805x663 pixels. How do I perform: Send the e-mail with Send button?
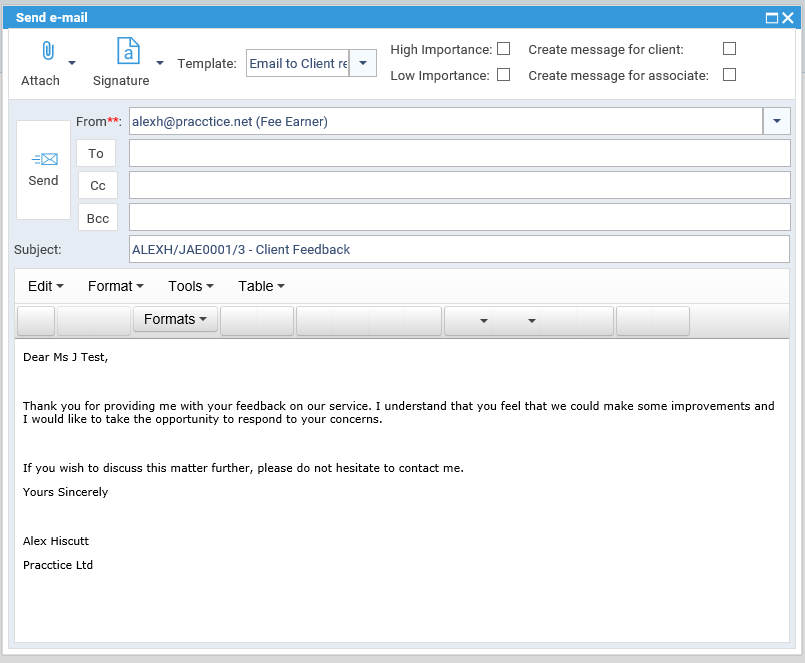(x=43, y=170)
